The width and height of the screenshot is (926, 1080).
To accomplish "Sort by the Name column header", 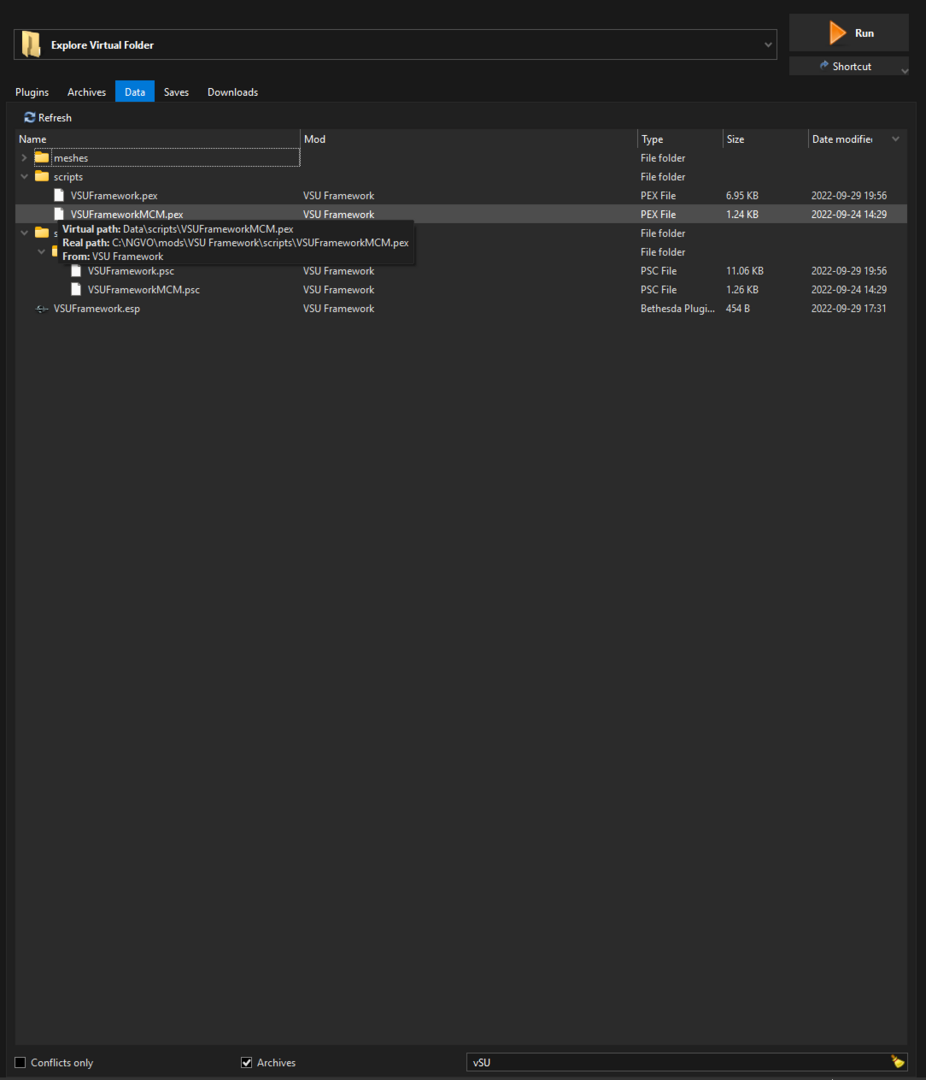I will click(x=158, y=139).
